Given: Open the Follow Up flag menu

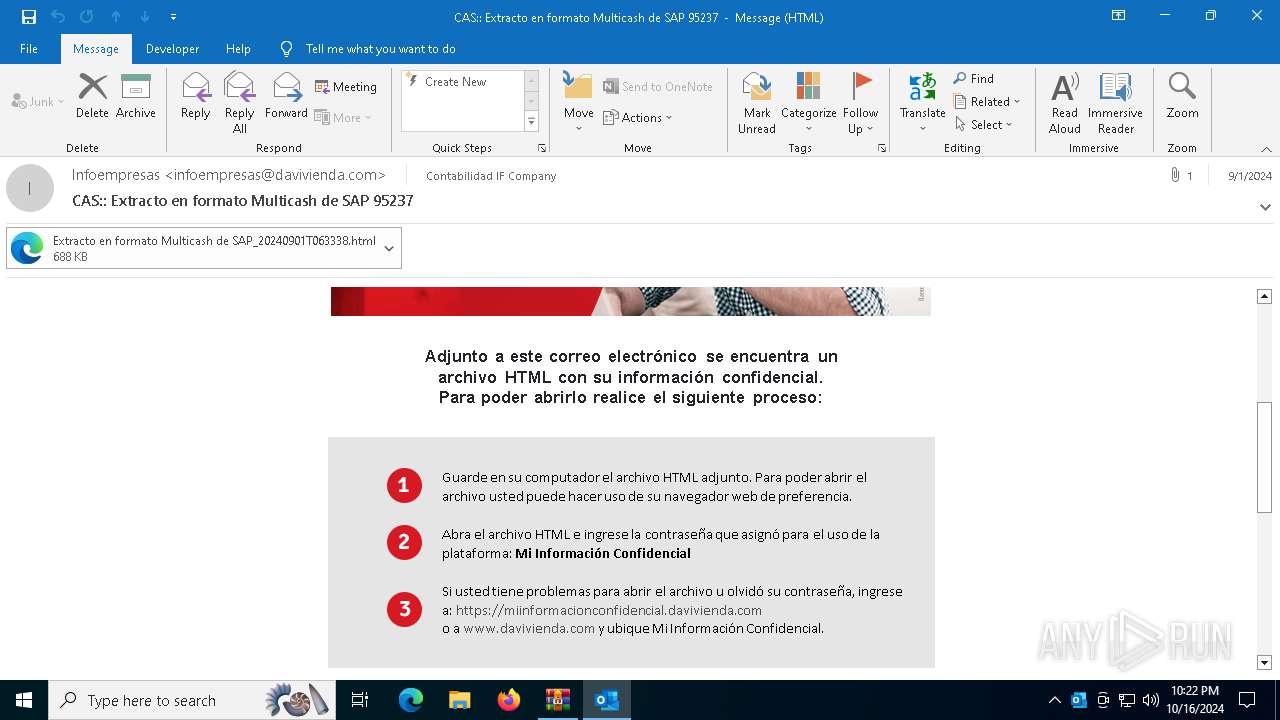Looking at the screenshot, I should click(860, 102).
